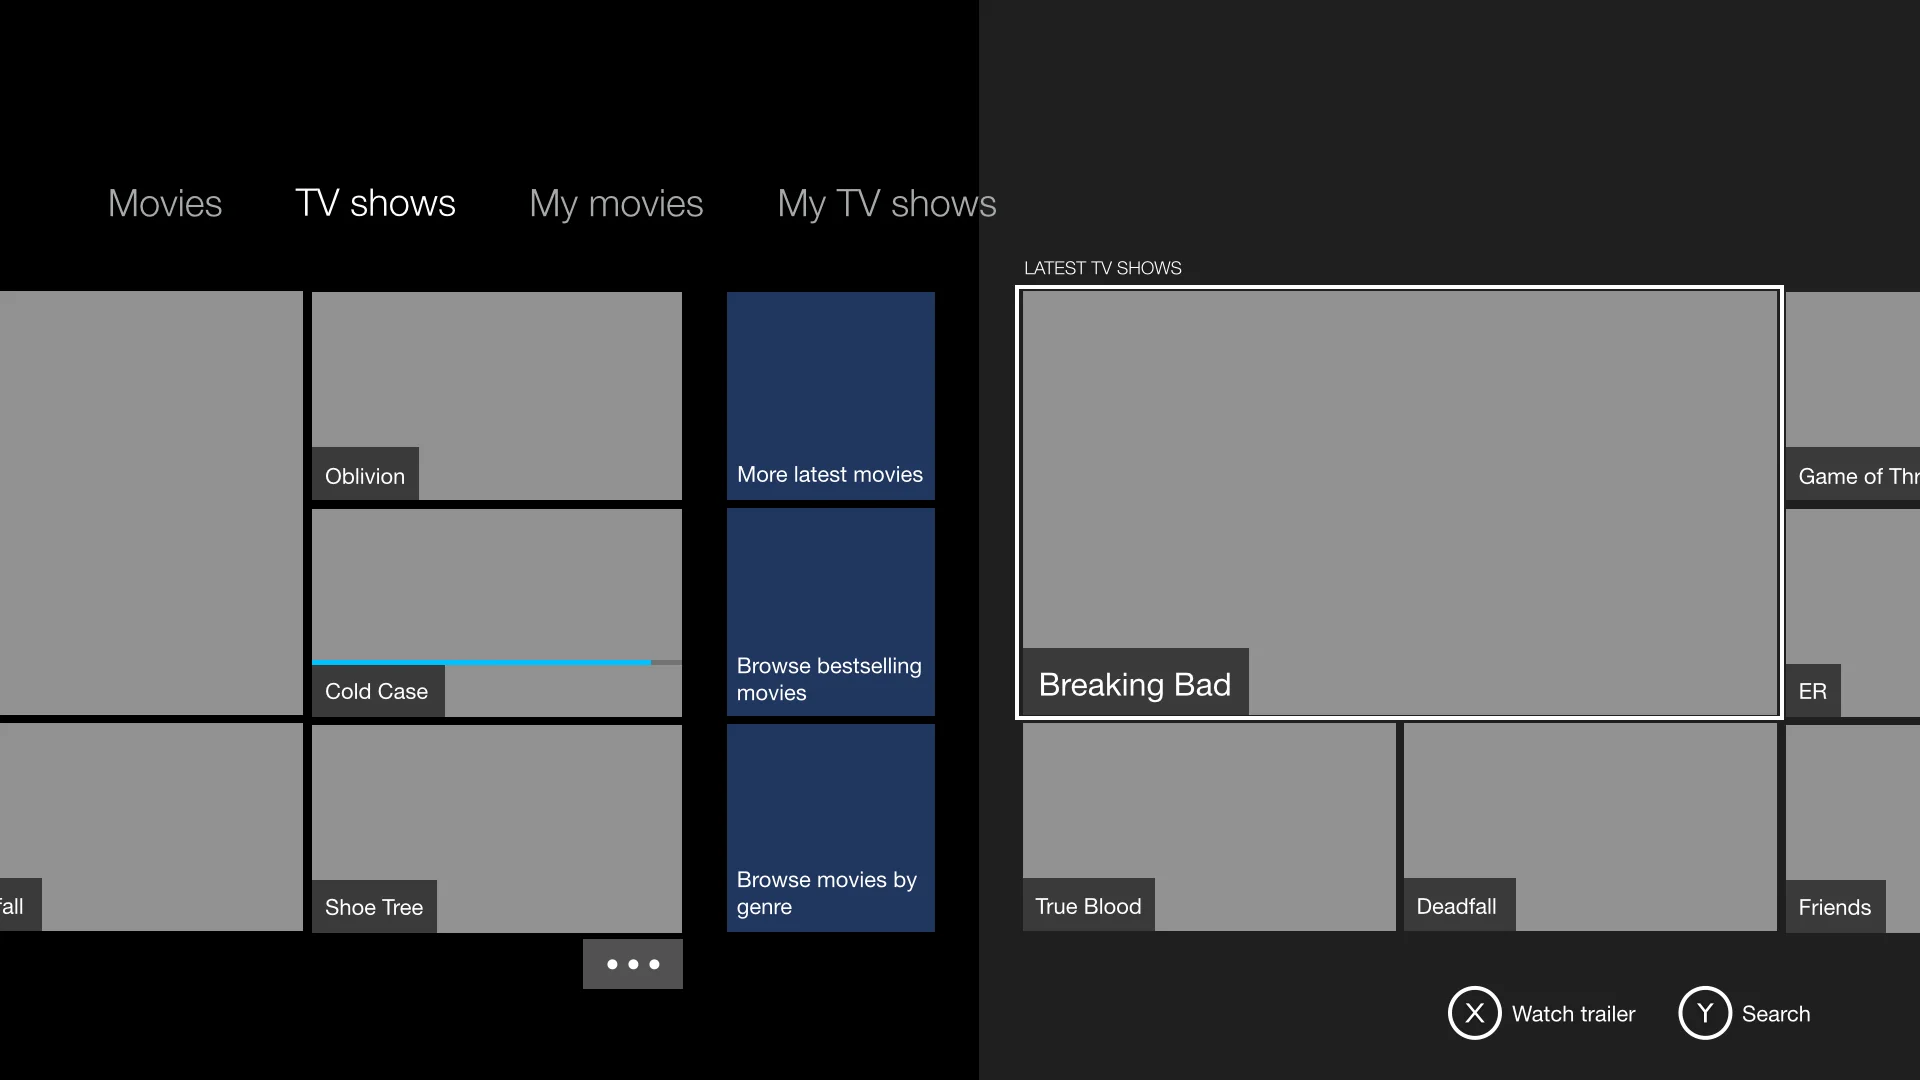The height and width of the screenshot is (1080, 1920).
Task: Open Browse movies by genre tile
Action: point(830,828)
